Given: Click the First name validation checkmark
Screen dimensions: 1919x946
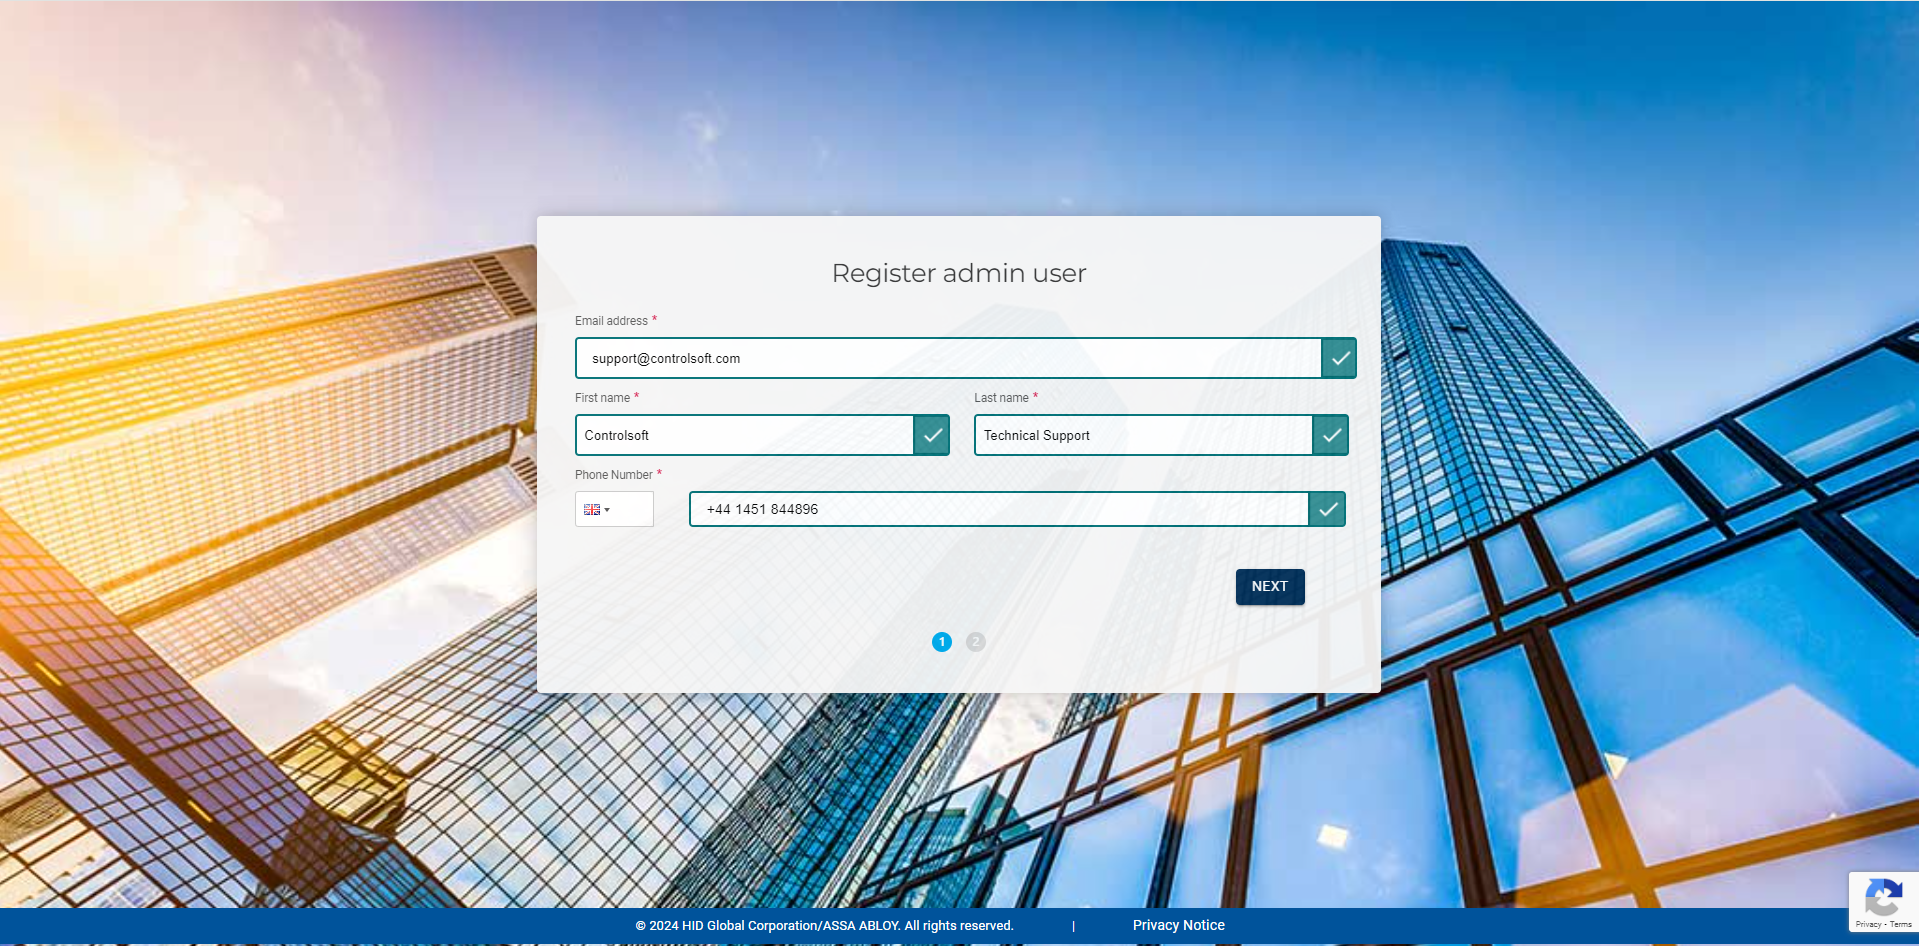Looking at the screenshot, I should [932, 435].
